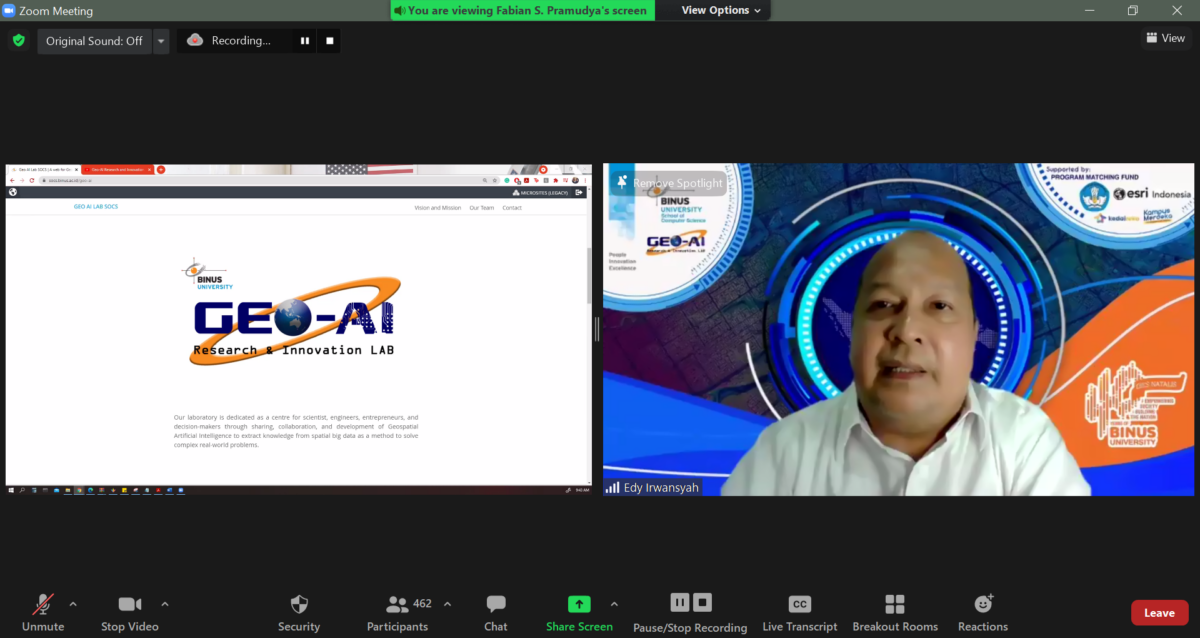Open Our Team menu item
Image resolution: width=1200 pixels, height=638 pixels.
pos(481,208)
